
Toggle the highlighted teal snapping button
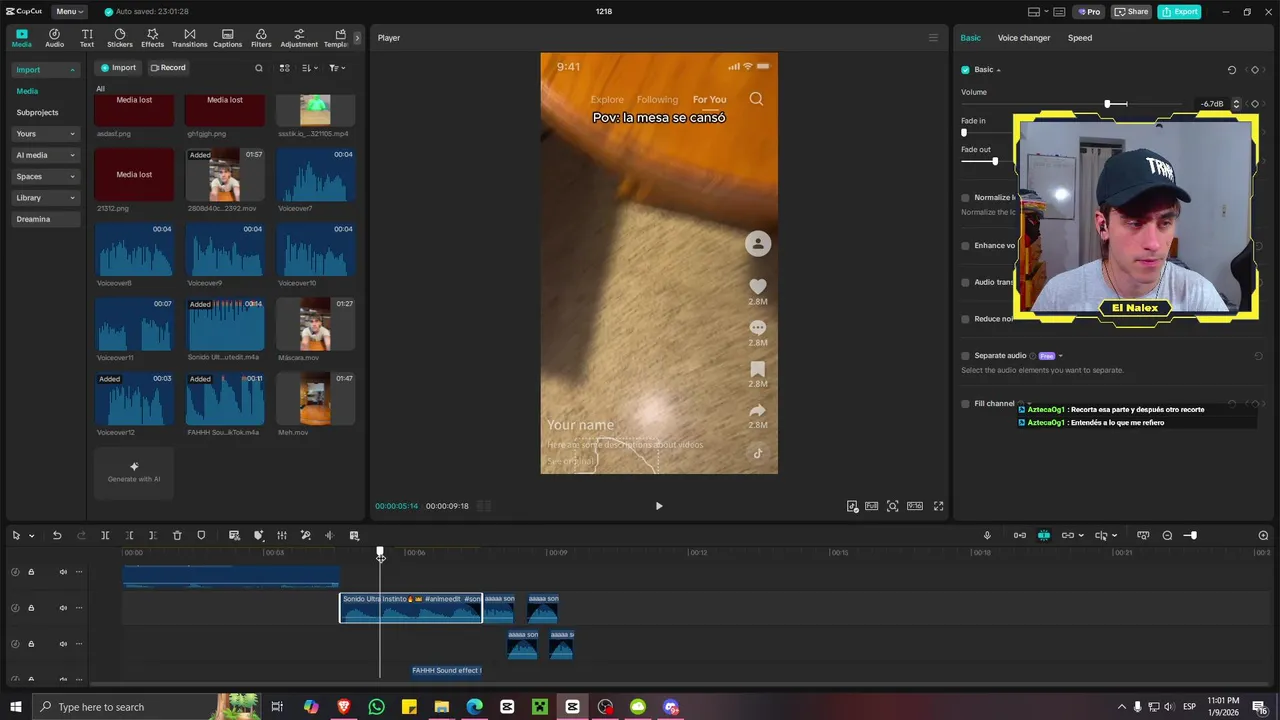coord(1044,536)
